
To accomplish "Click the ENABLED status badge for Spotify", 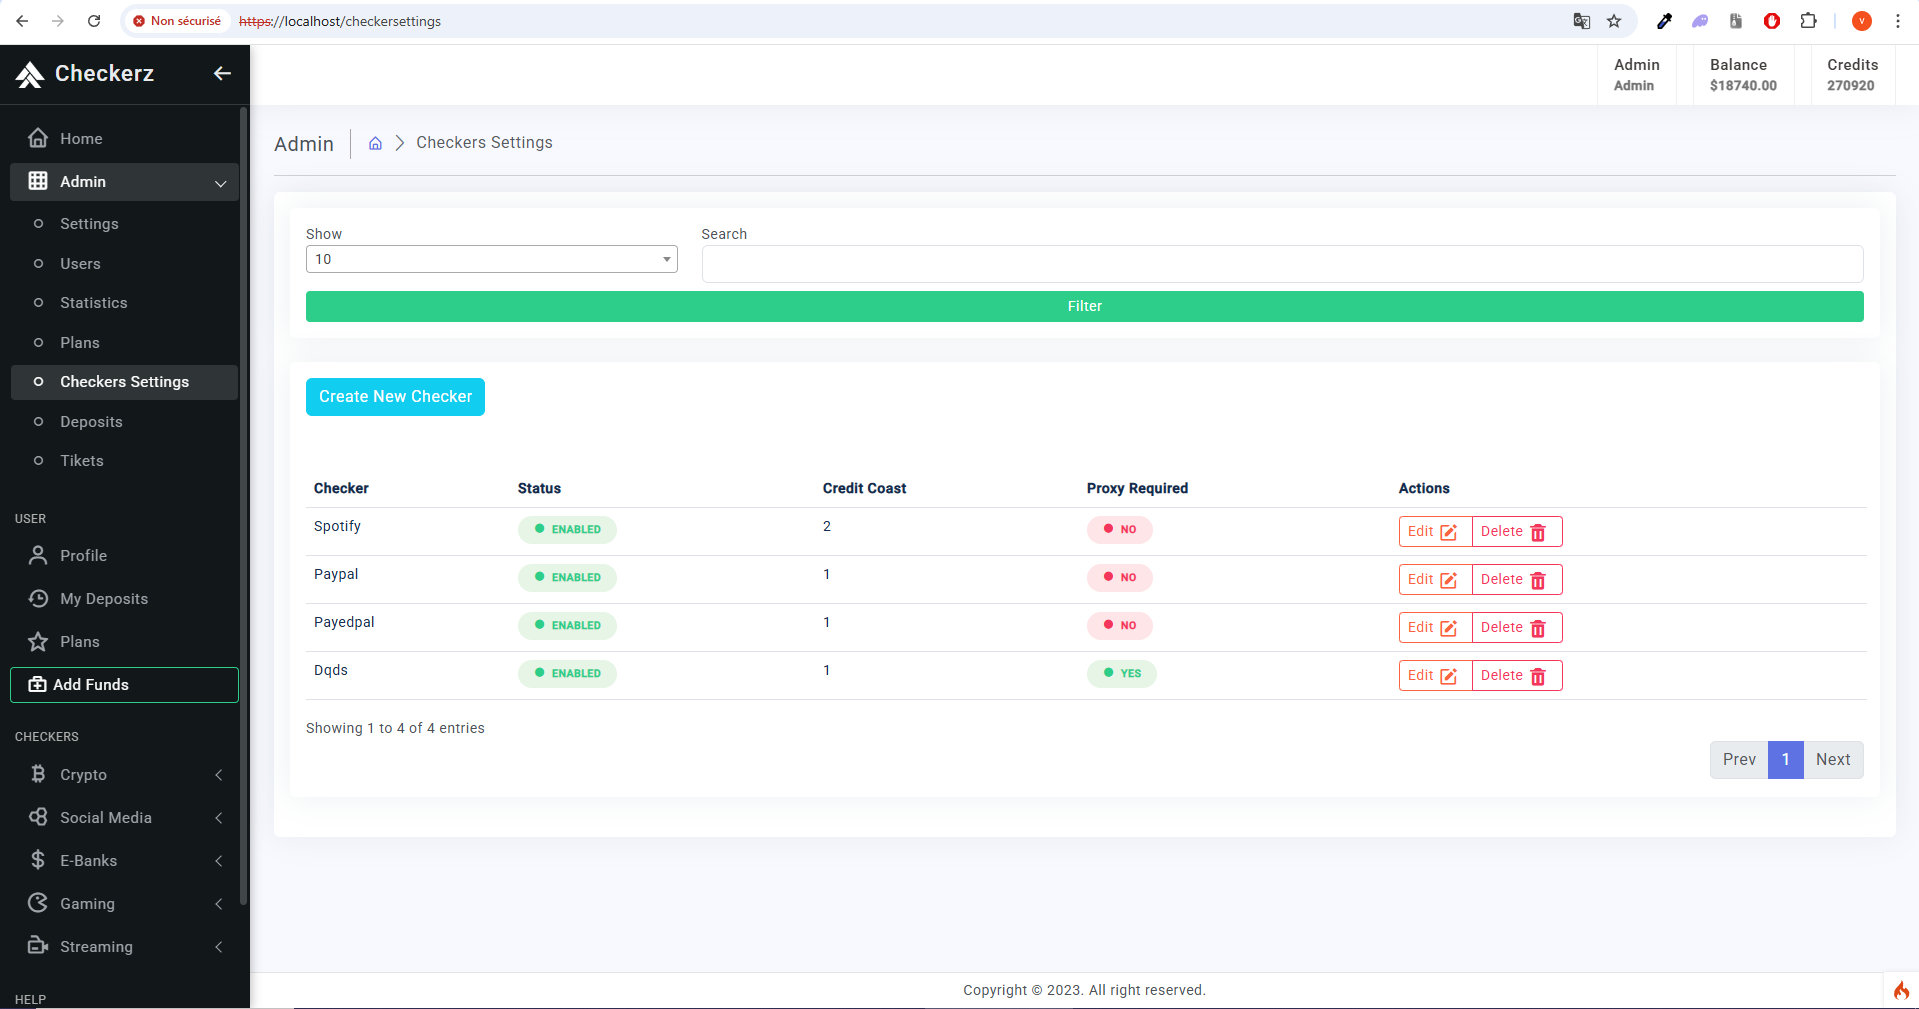I will (567, 529).
